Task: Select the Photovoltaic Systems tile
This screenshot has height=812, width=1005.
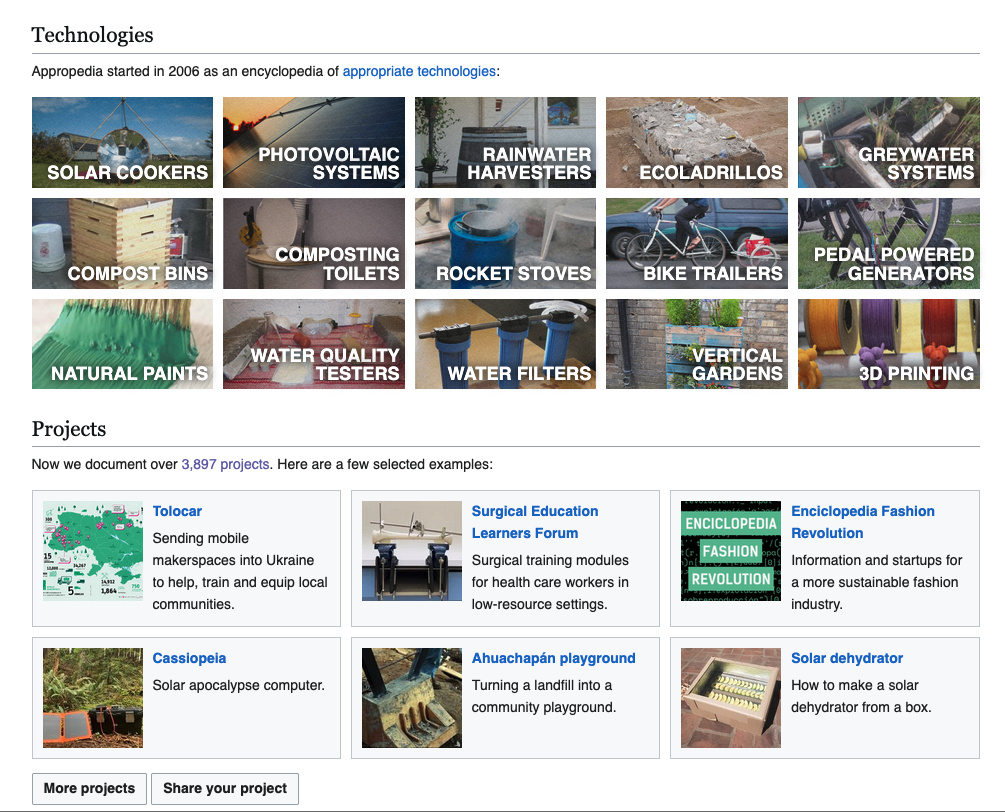Action: [313, 142]
